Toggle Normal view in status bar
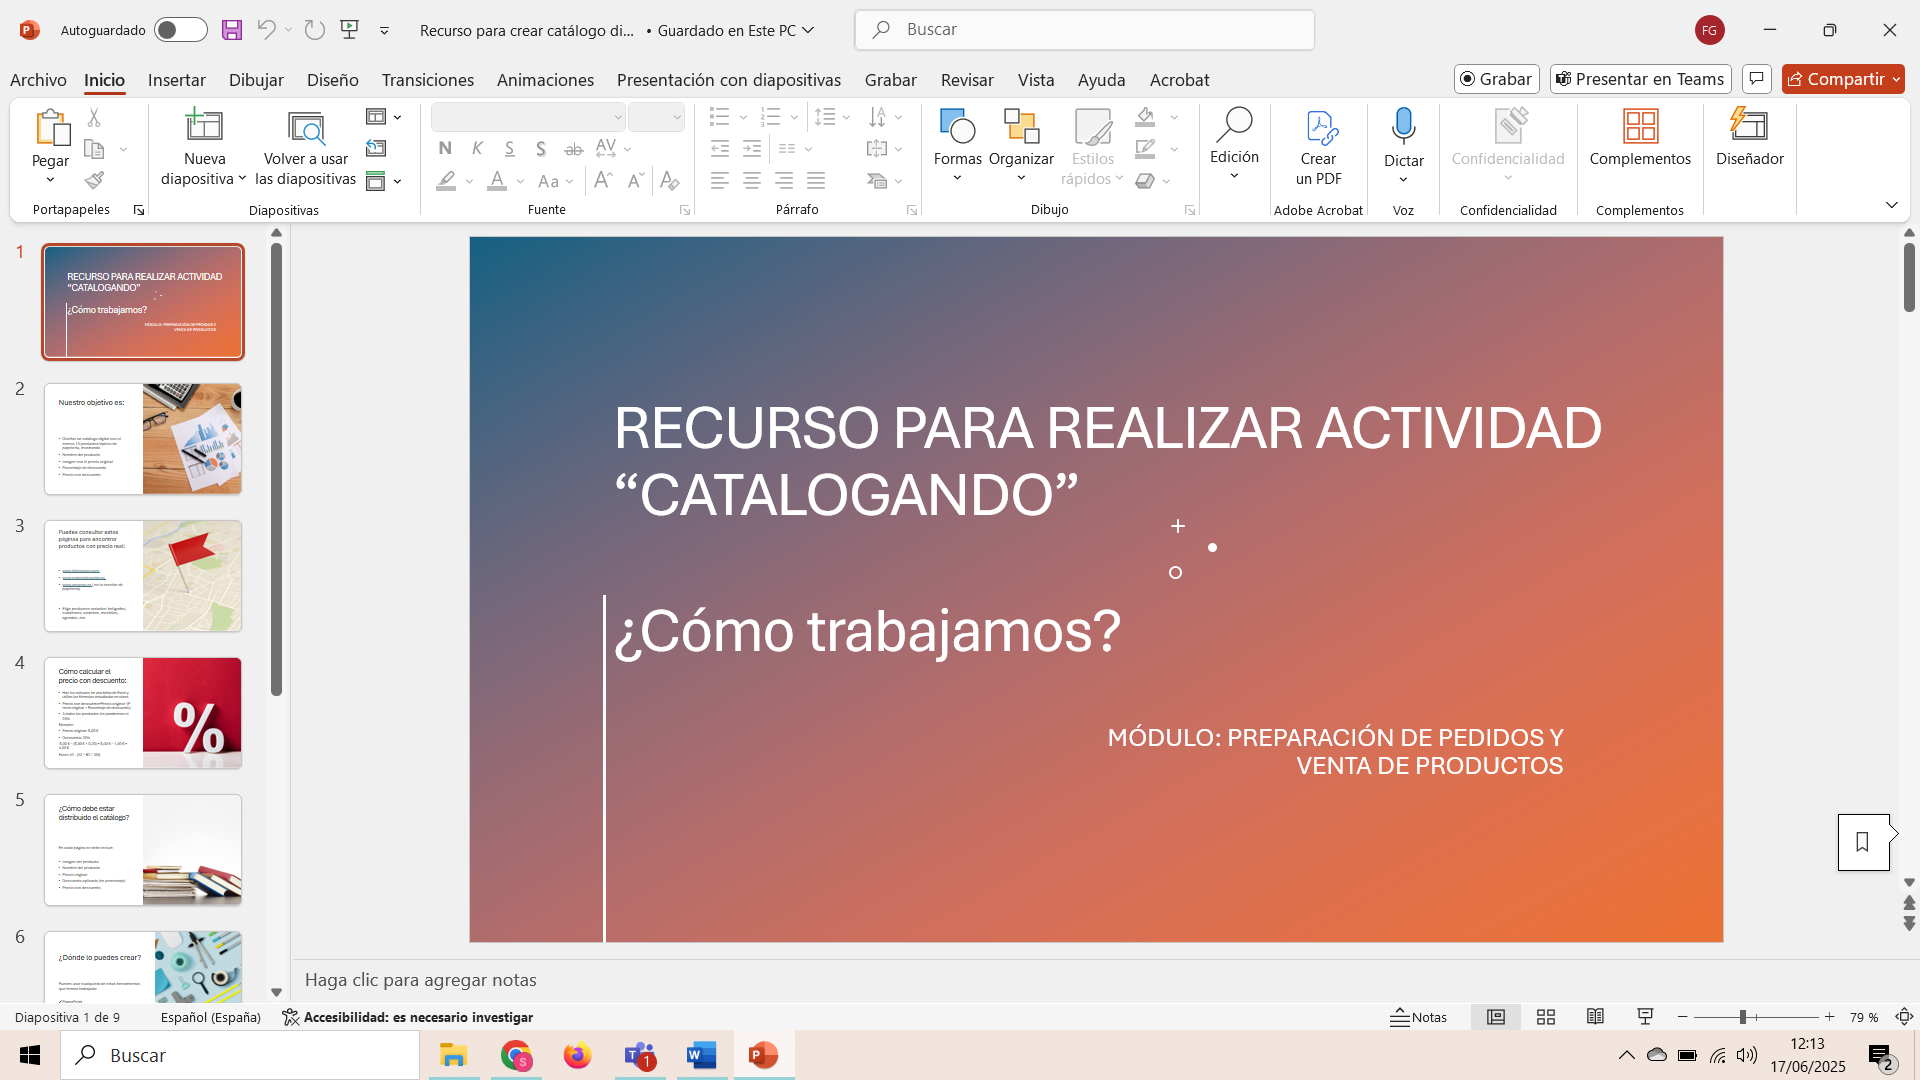This screenshot has width=1920, height=1080. [1496, 1017]
